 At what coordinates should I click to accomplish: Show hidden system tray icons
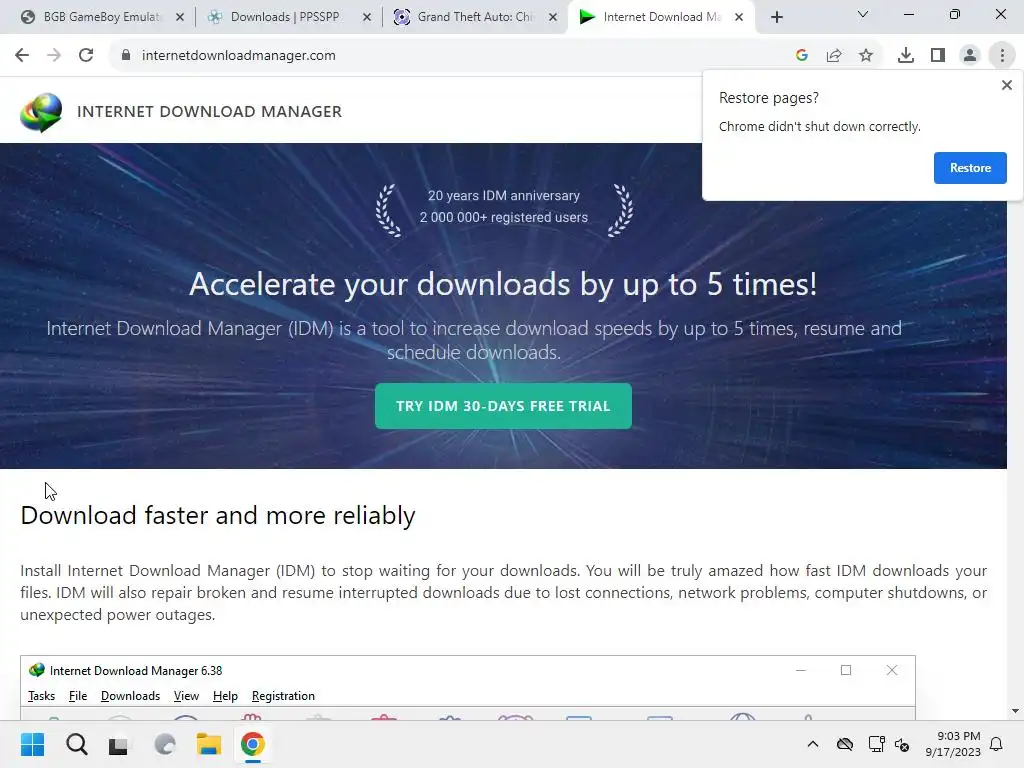[x=812, y=744]
